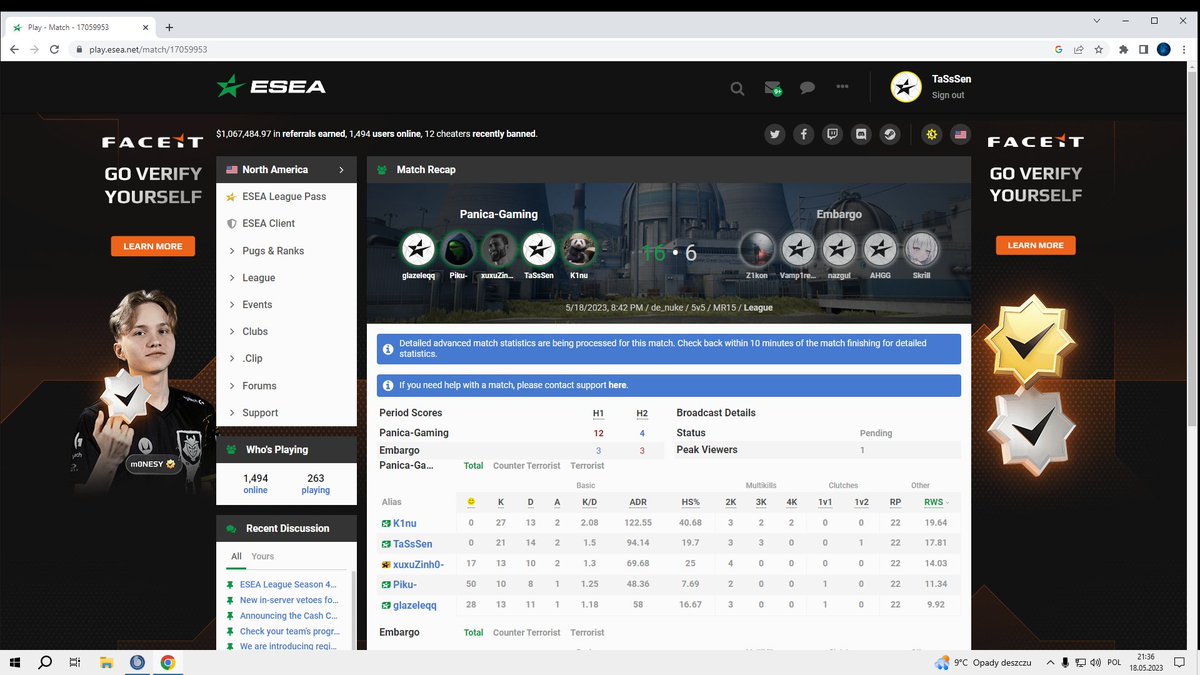The image size is (1200, 675).
Task: Click the TaSsSen profile avatar in header
Action: tap(906, 87)
